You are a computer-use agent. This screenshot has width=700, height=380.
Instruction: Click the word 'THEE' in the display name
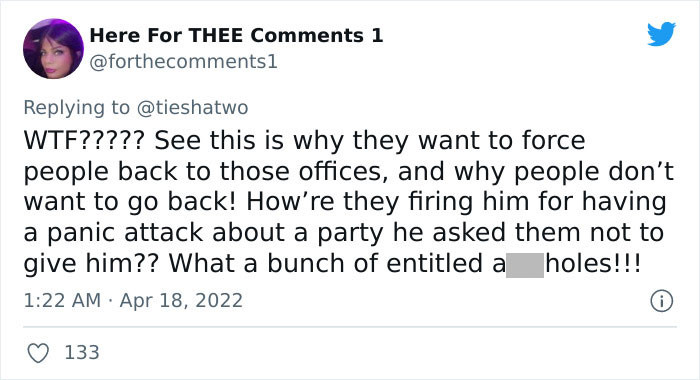pos(216,35)
